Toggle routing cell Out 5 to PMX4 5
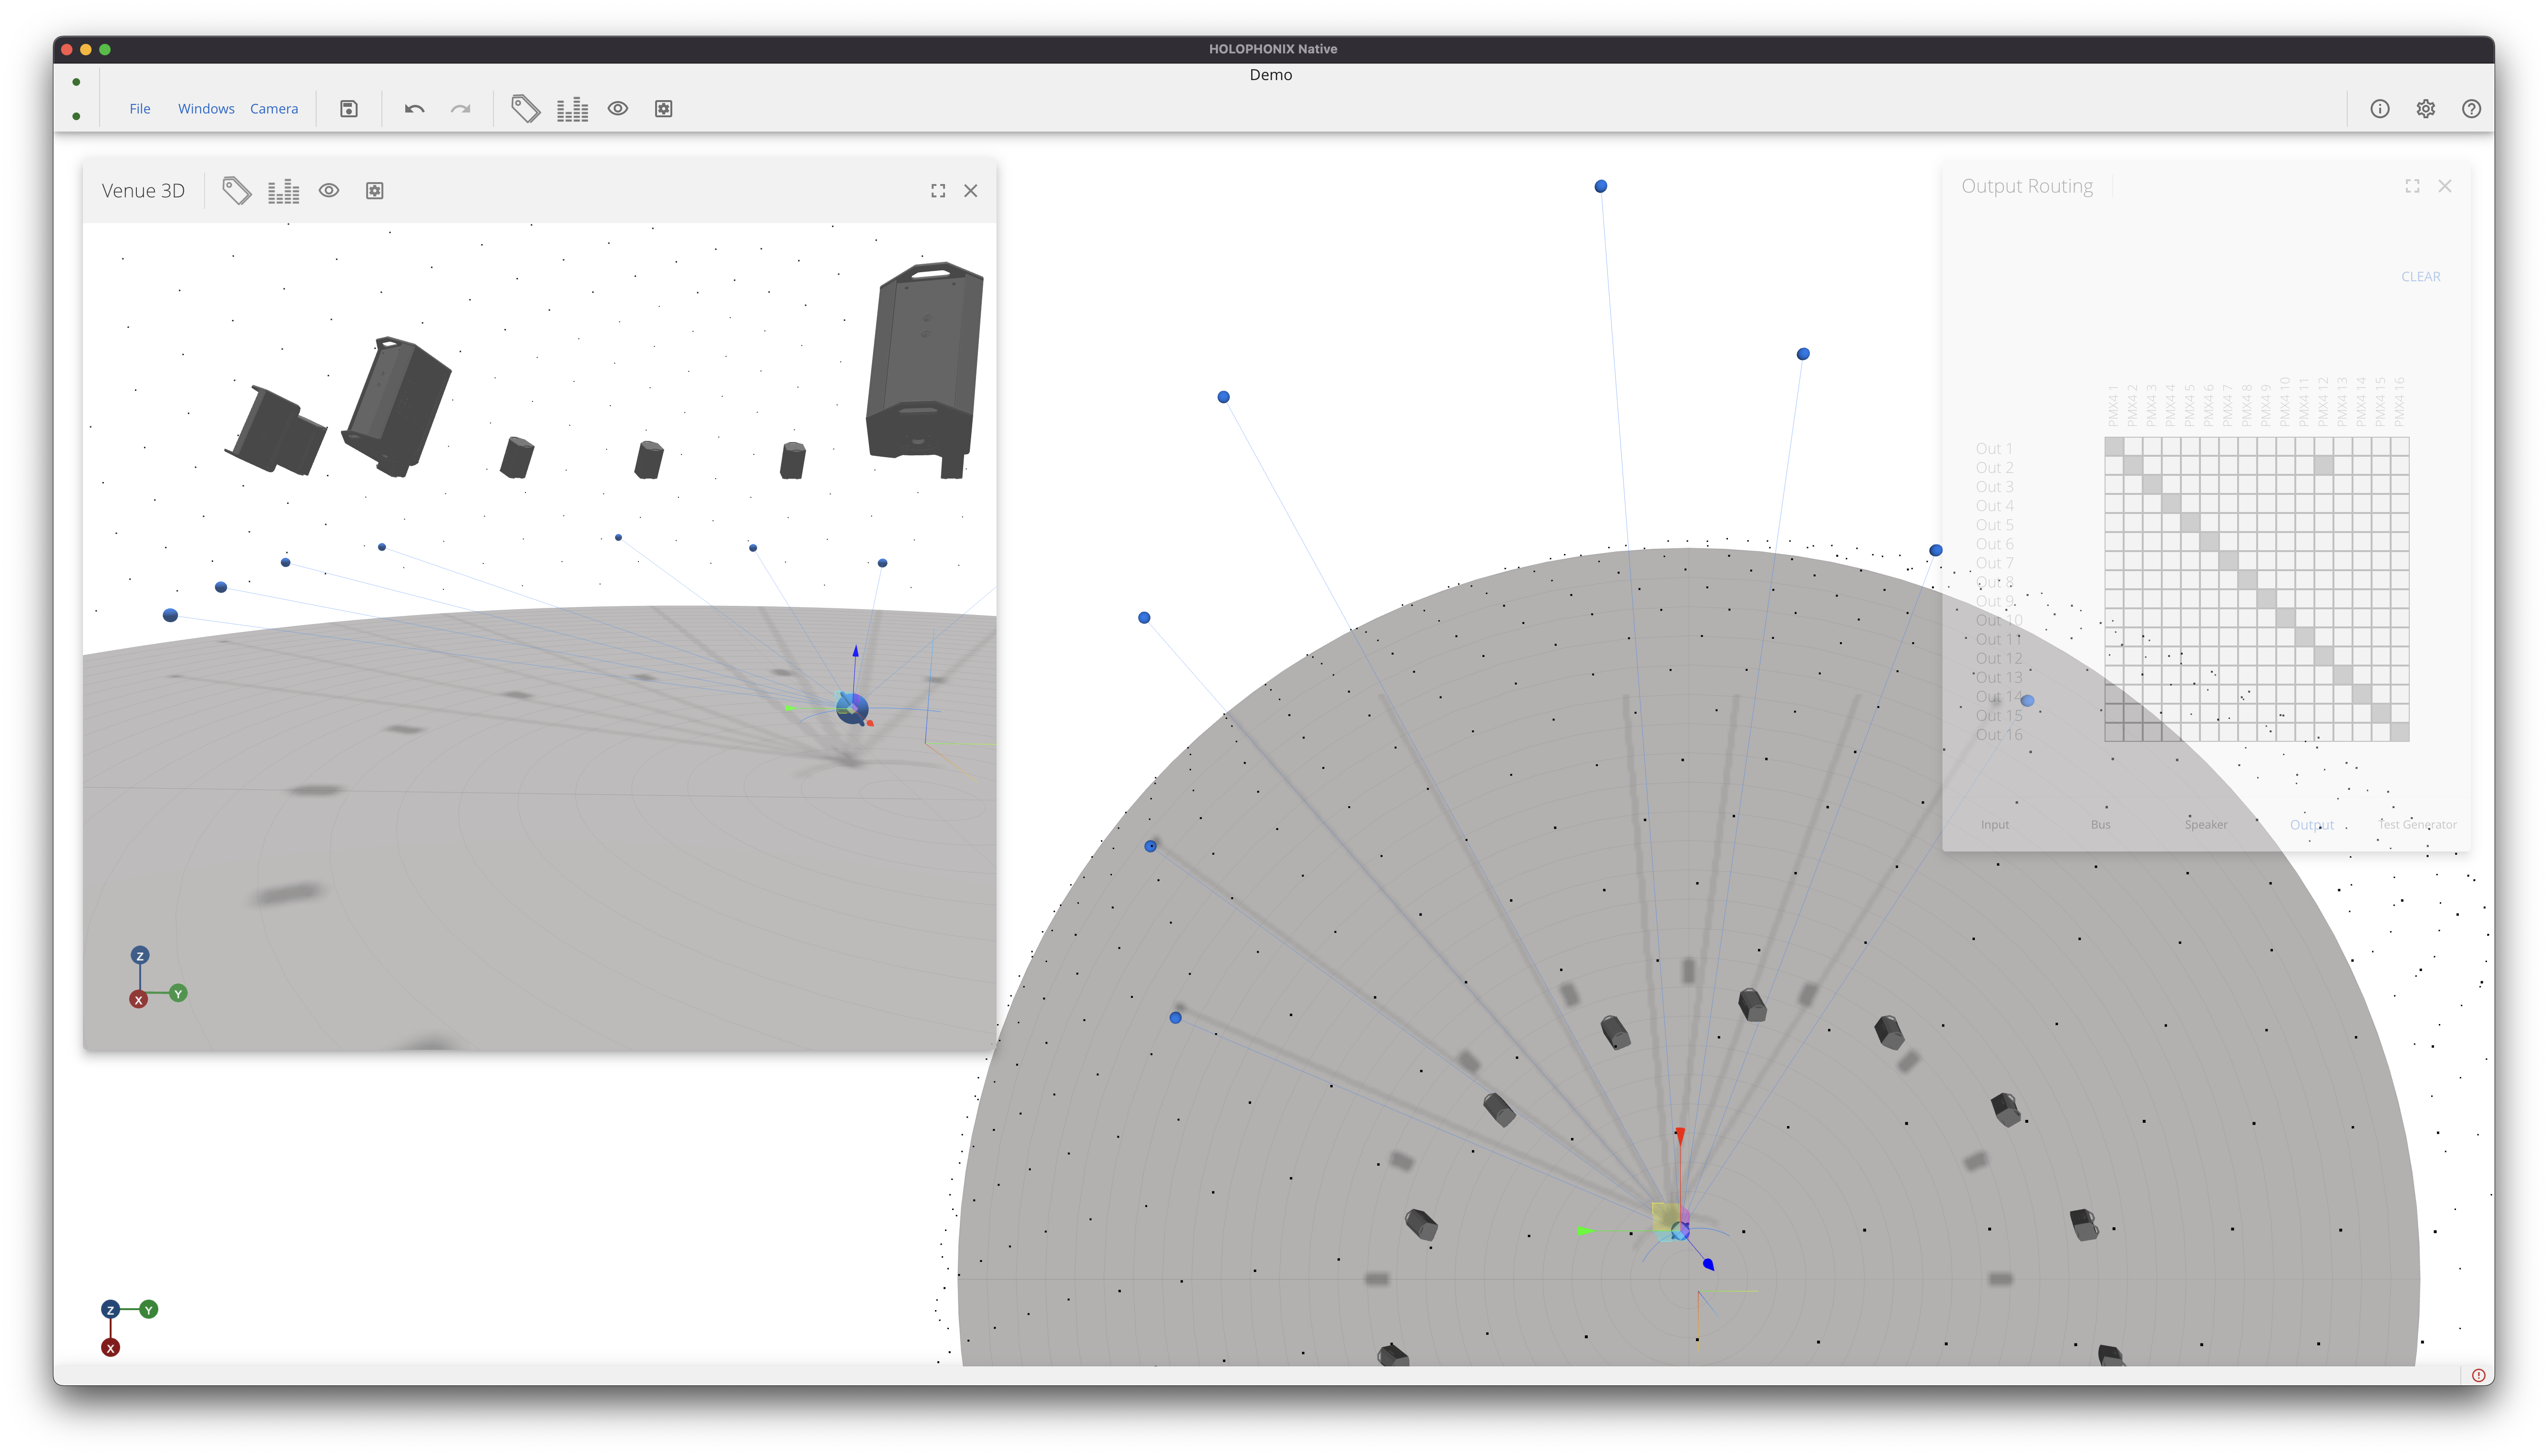This screenshot has width=2548, height=1456. 2190,524
